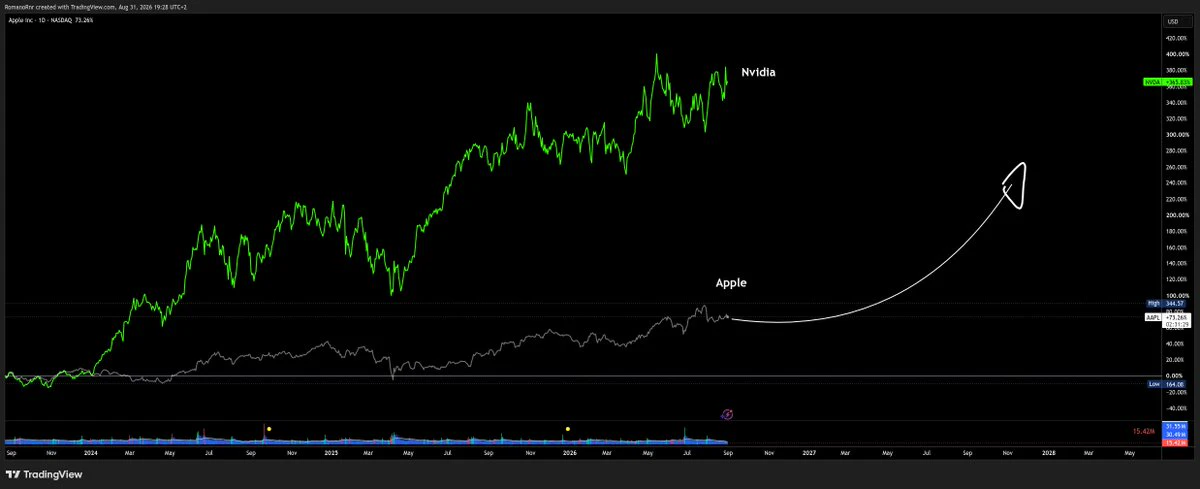Click the 0.00% label on price axis
The height and width of the screenshot is (489, 1200).
[1176, 376]
